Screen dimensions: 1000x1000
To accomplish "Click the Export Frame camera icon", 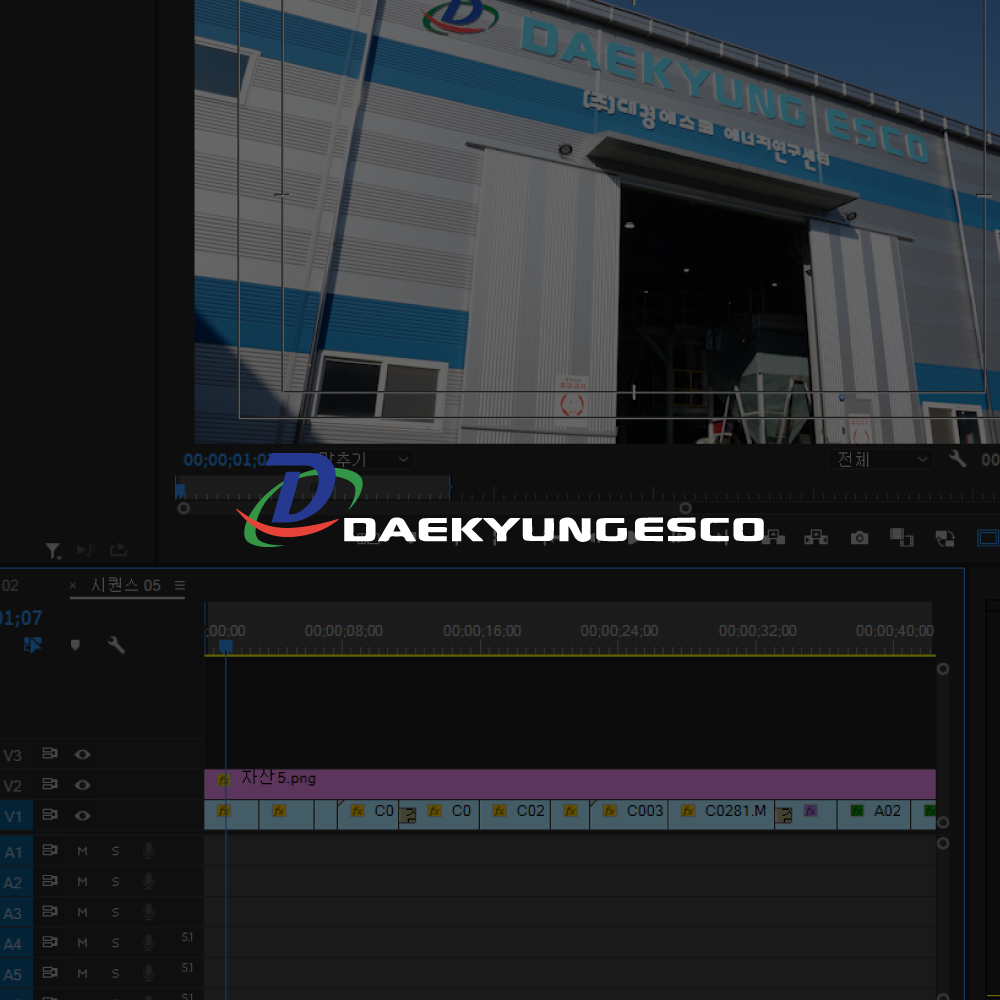I will pyautogui.click(x=859, y=538).
